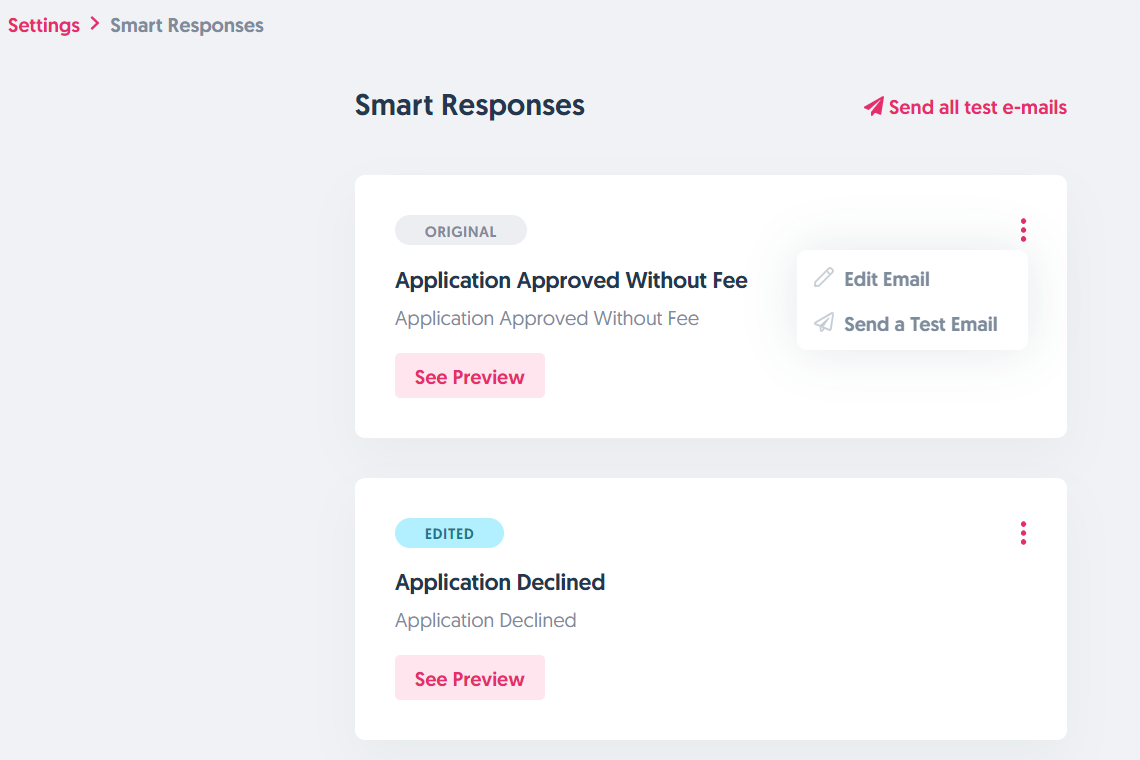This screenshot has width=1140, height=760.
Task: Click the EDITED status badge
Action: (449, 533)
